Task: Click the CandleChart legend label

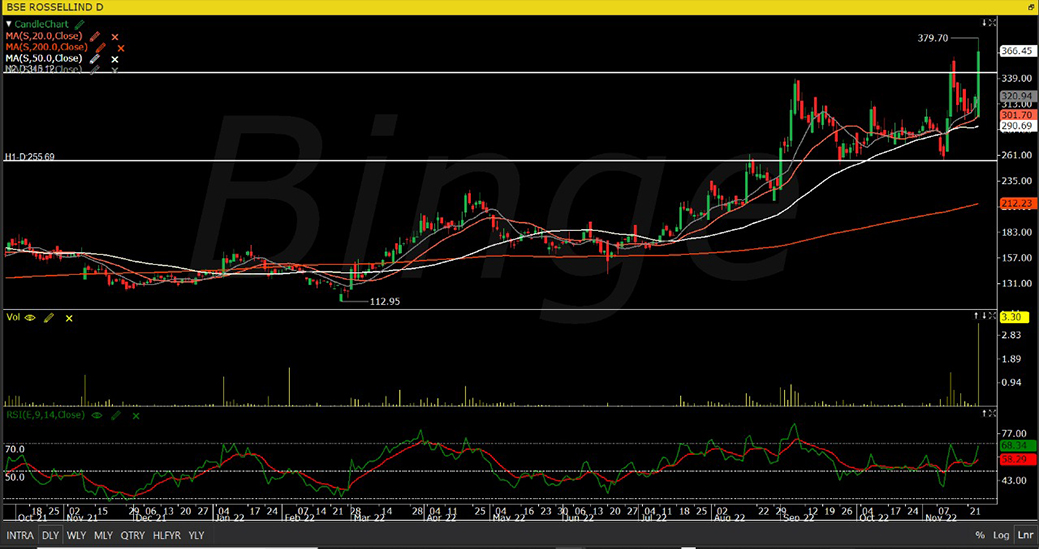Action: (x=41, y=25)
